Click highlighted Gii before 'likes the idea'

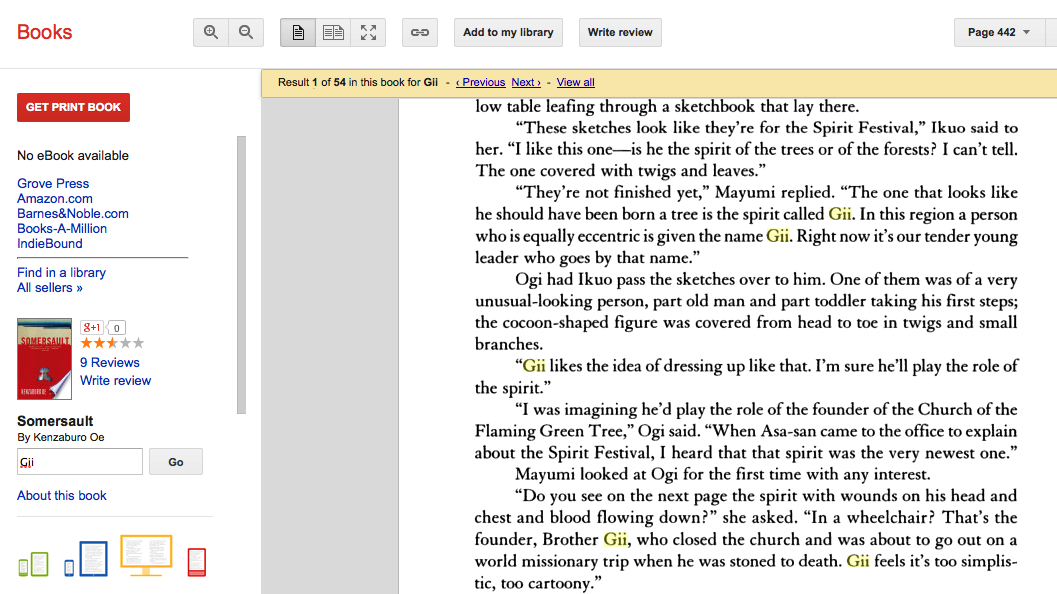[x=534, y=366]
